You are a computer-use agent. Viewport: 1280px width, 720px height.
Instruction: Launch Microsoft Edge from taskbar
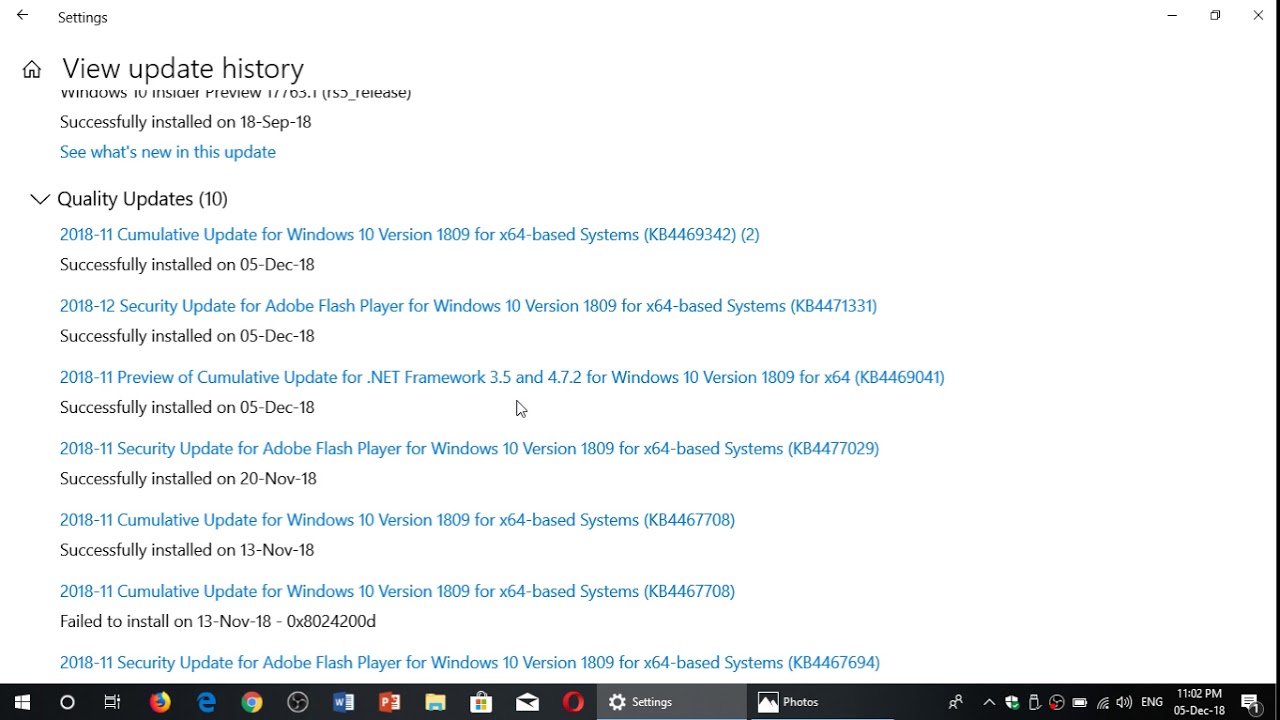pyautogui.click(x=206, y=702)
